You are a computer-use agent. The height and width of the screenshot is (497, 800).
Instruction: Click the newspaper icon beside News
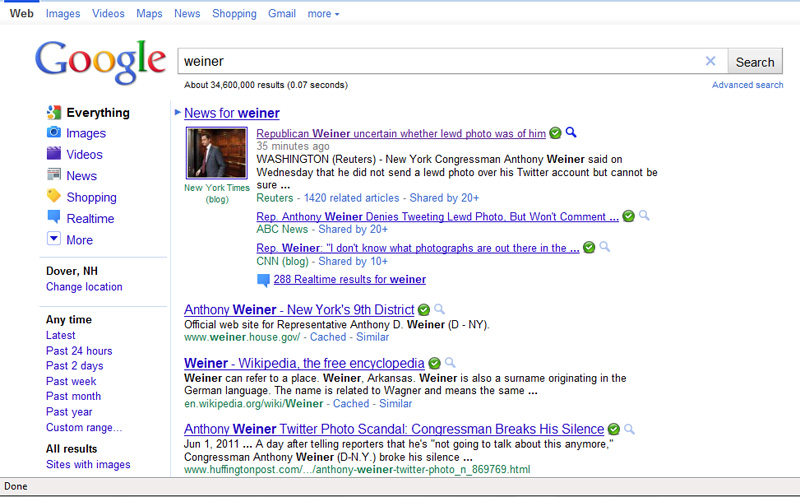54,175
